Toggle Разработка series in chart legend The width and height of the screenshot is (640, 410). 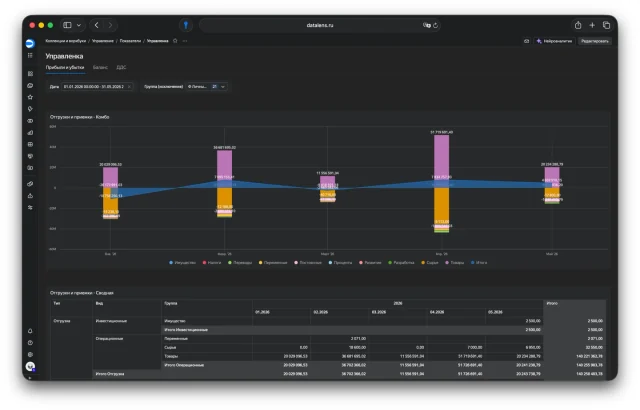click(x=401, y=263)
